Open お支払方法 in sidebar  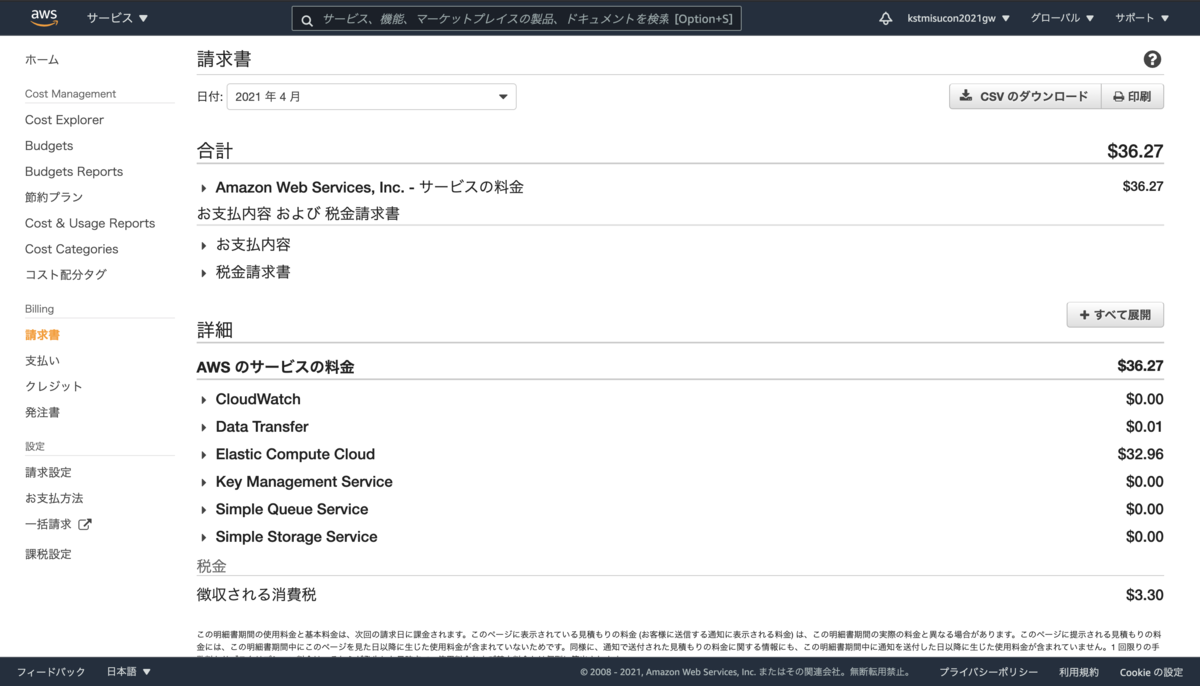click(x=54, y=498)
